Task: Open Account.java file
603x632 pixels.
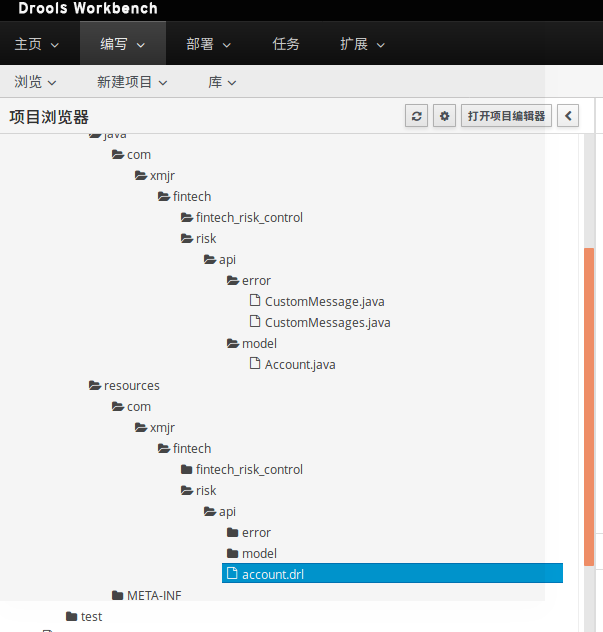Action: coord(300,364)
